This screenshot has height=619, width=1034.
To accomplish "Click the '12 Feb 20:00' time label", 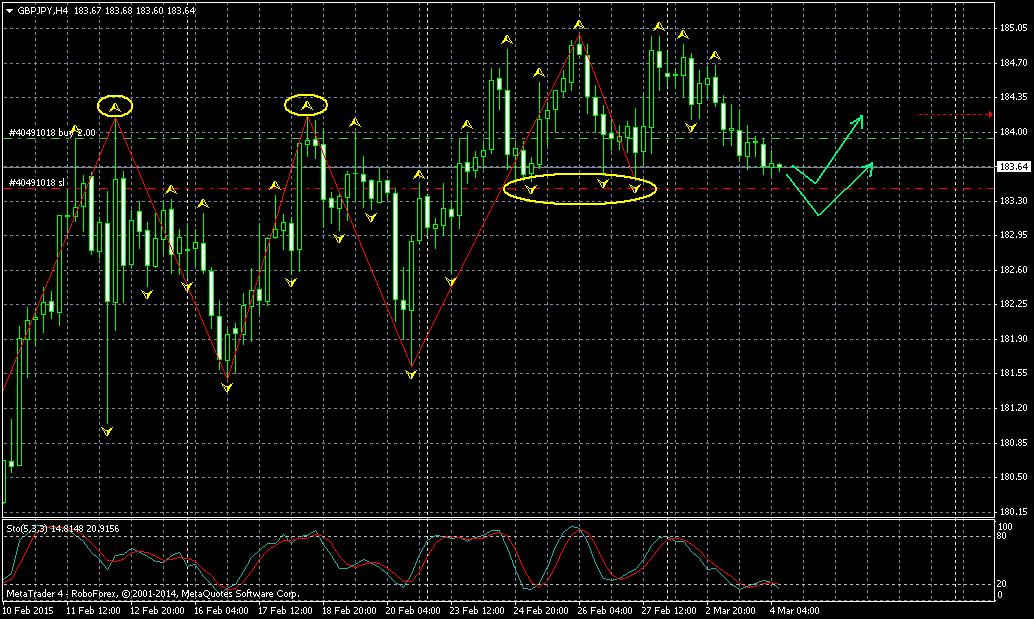I will click(158, 610).
